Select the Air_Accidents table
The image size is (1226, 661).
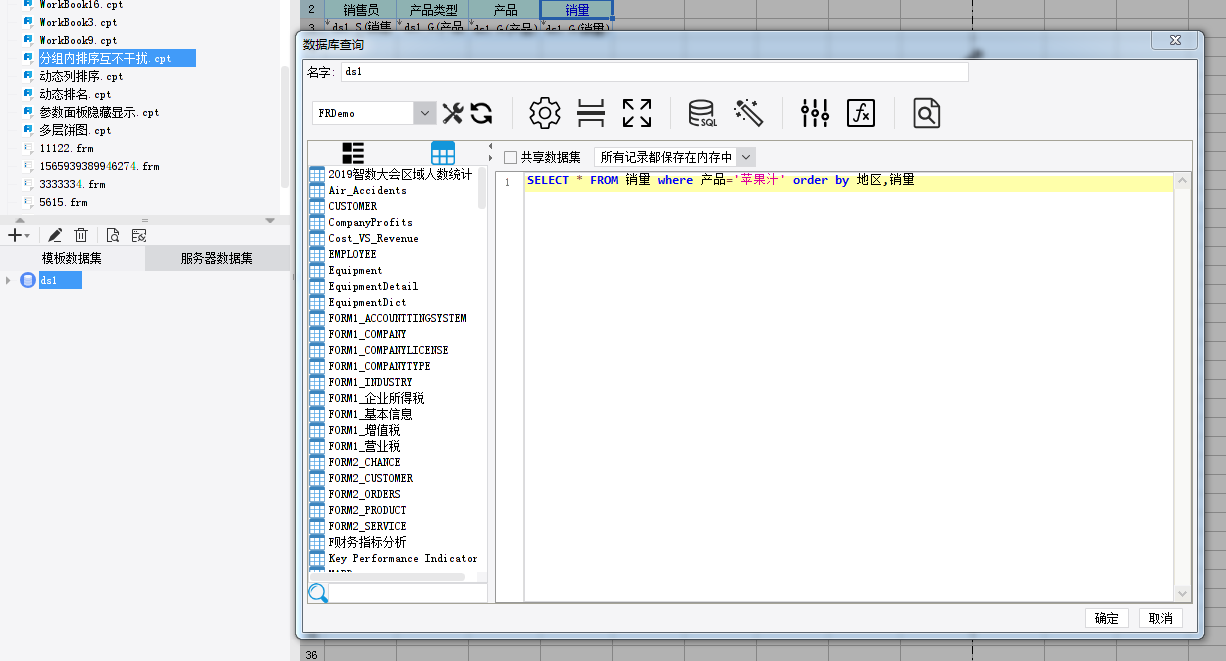367,190
